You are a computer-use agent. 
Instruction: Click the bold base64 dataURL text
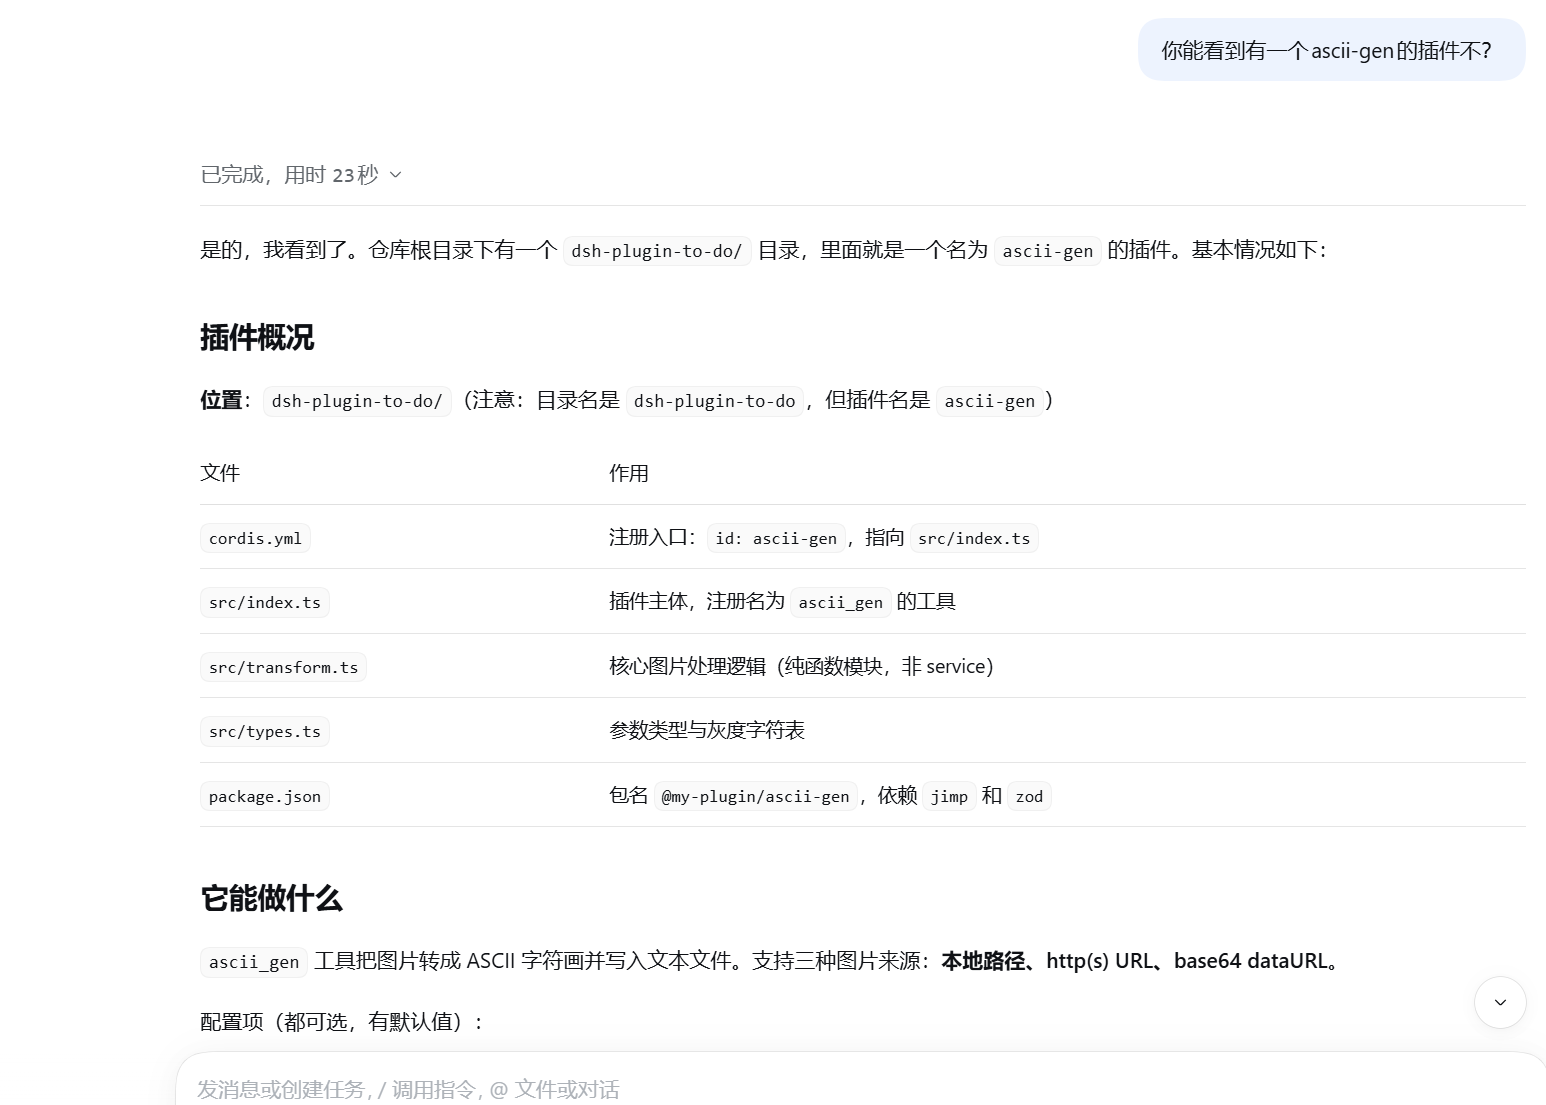[x=1250, y=961]
